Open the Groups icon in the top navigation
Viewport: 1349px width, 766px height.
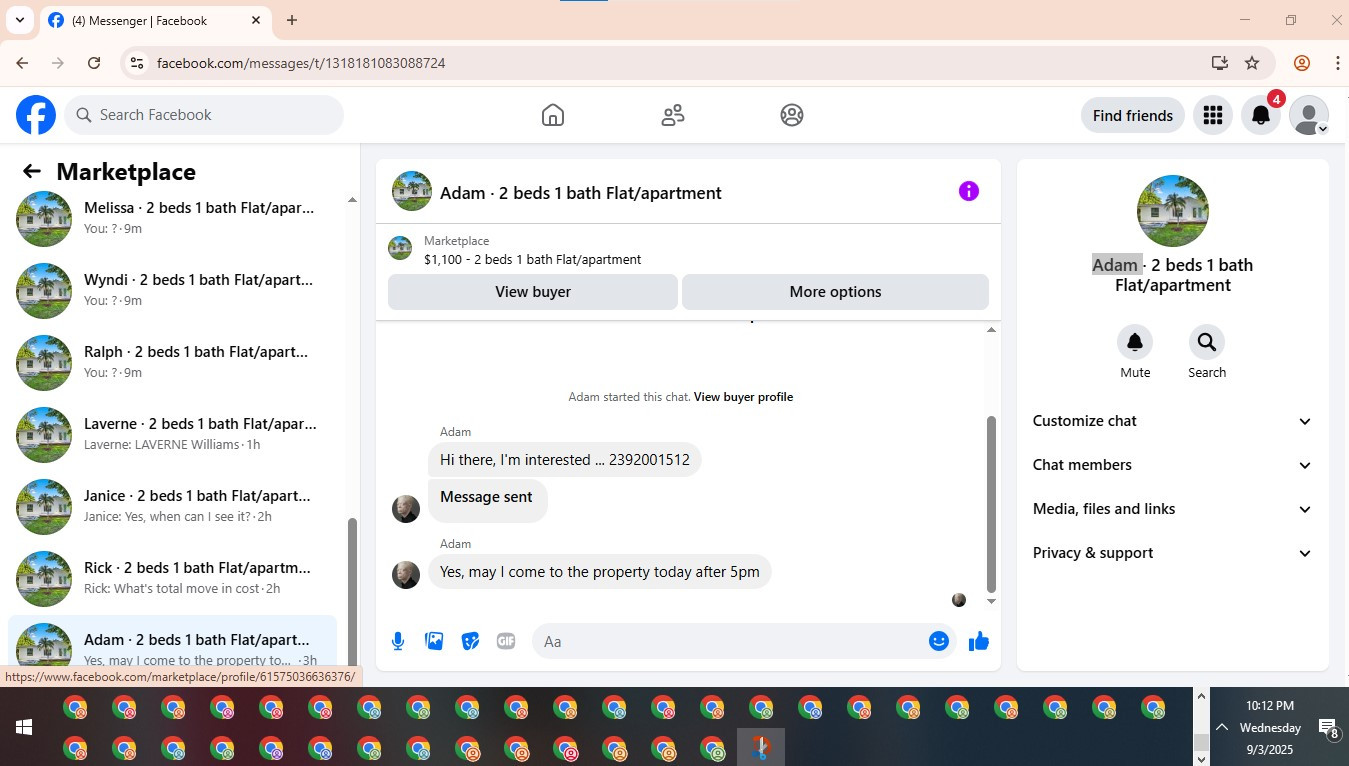click(x=792, y=115)
